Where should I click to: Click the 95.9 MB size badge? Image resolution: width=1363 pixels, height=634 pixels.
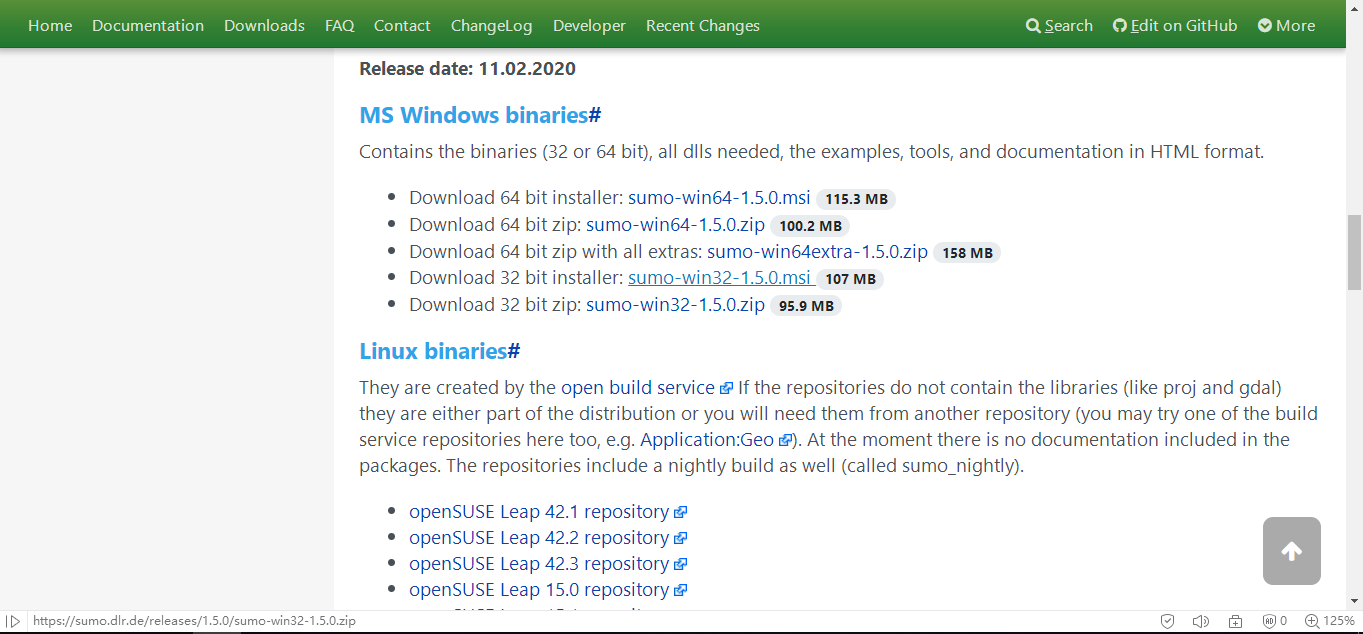pos(806,306)
